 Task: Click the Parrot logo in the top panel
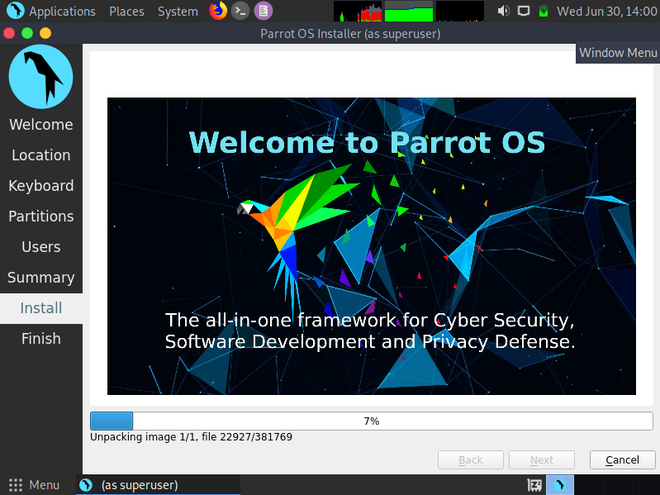point(16,11)
